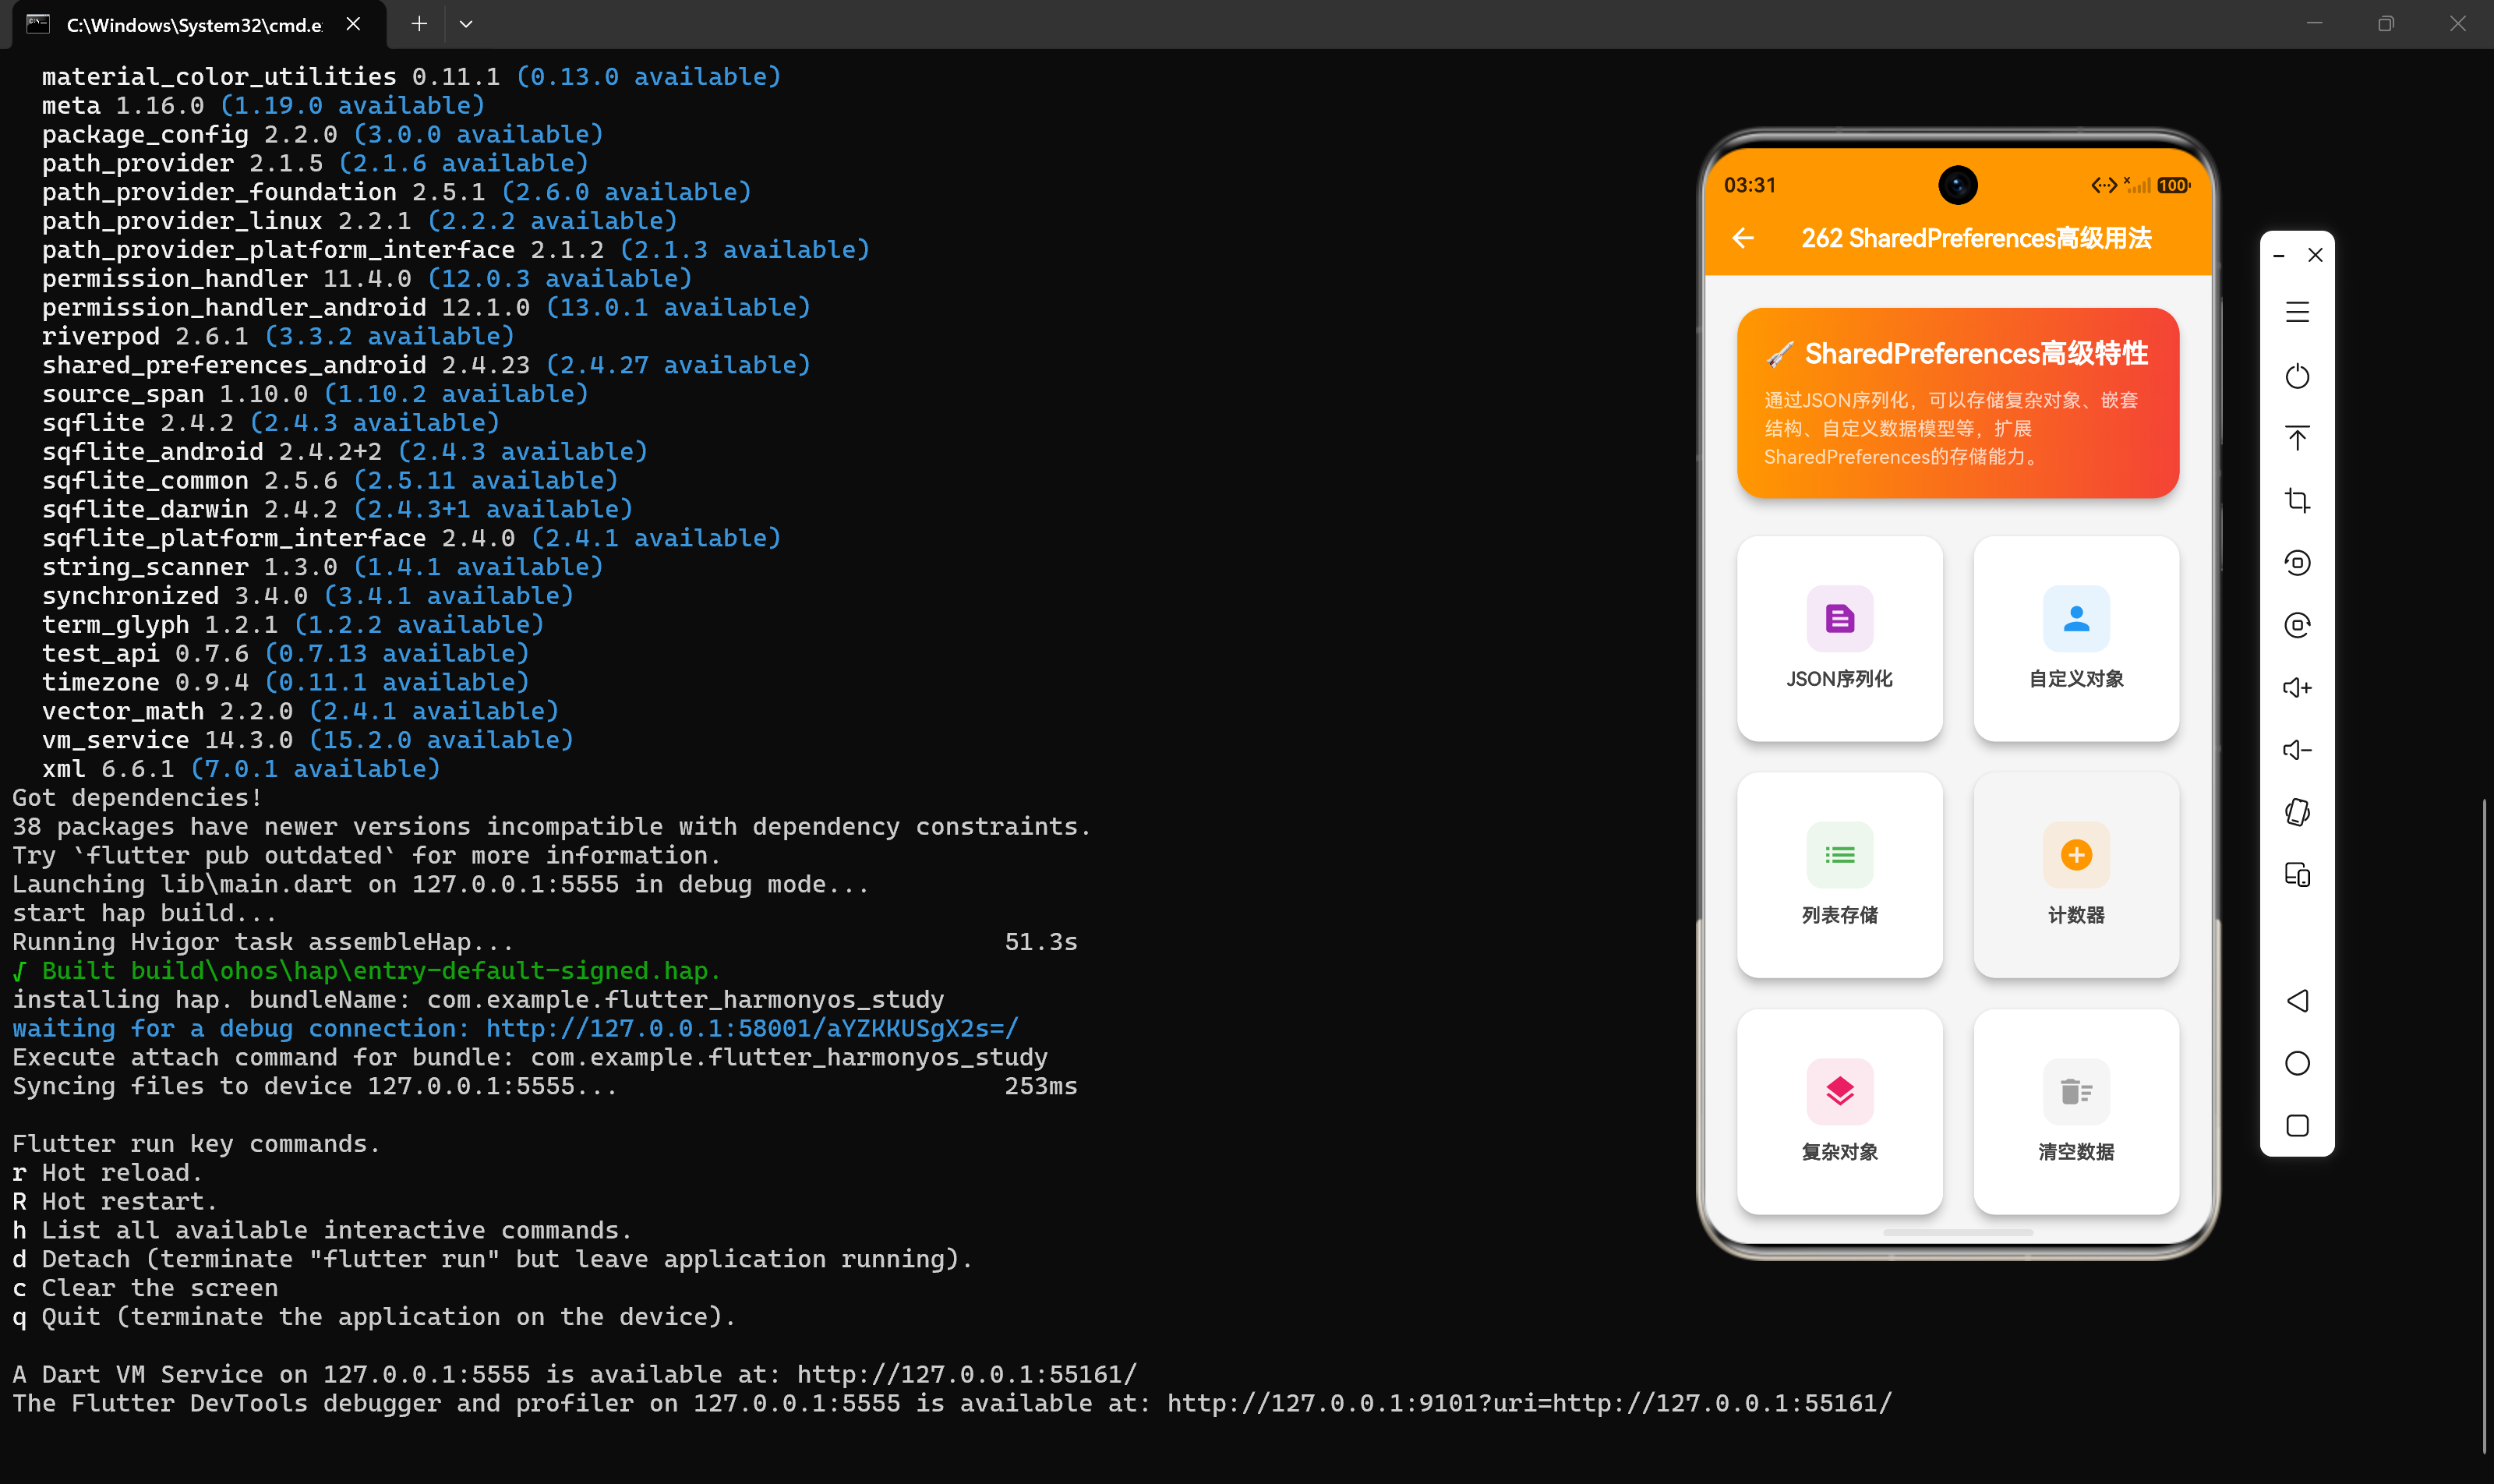The height and width of the screenshot is (1484, 2494).
Task: Click the green 'Built build\ohos\hap' line
Action: (366, 971)
